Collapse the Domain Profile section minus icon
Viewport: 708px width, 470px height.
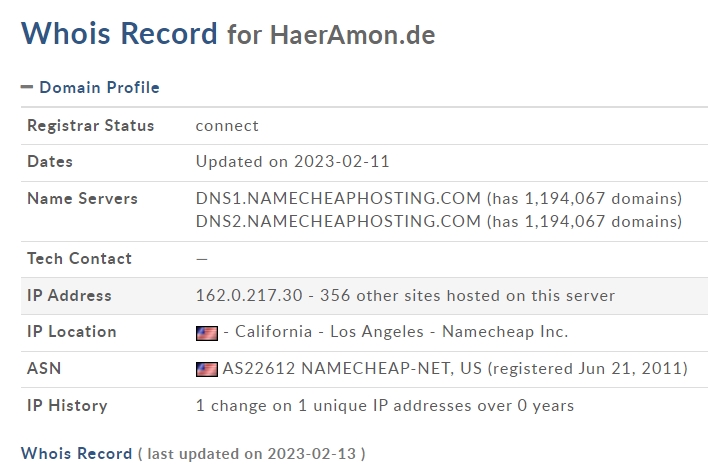tap(27, 88)
